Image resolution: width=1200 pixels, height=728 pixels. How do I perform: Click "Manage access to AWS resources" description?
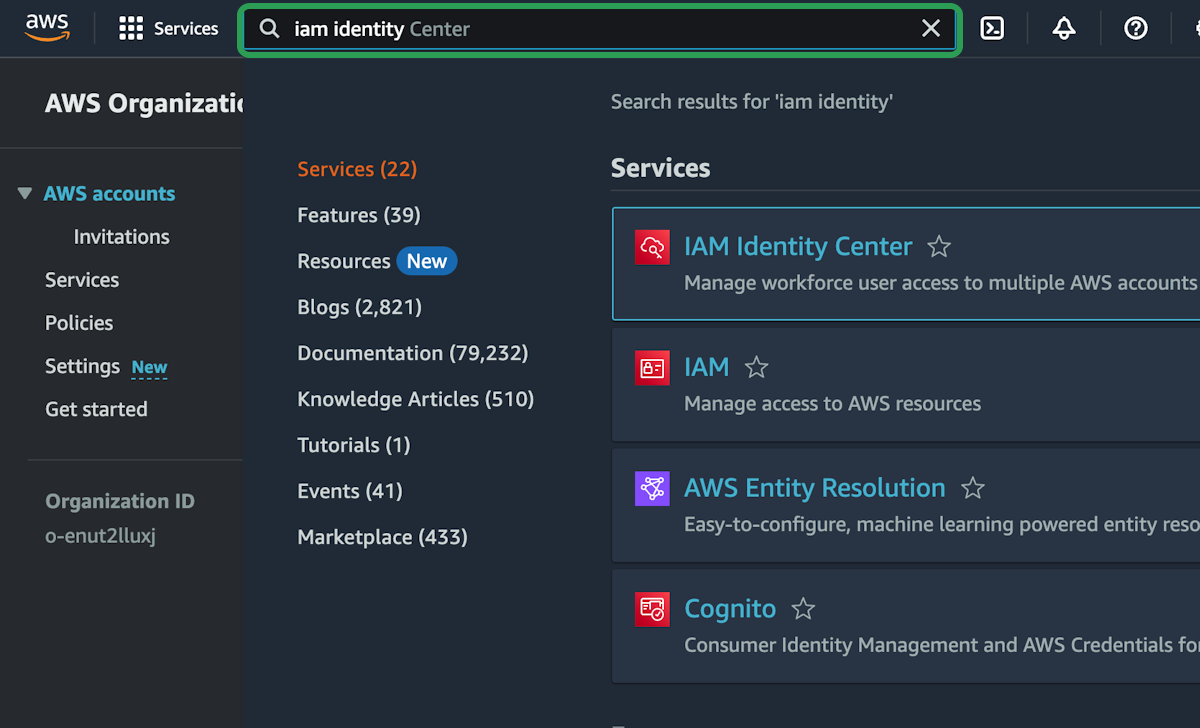click(832, 404)
